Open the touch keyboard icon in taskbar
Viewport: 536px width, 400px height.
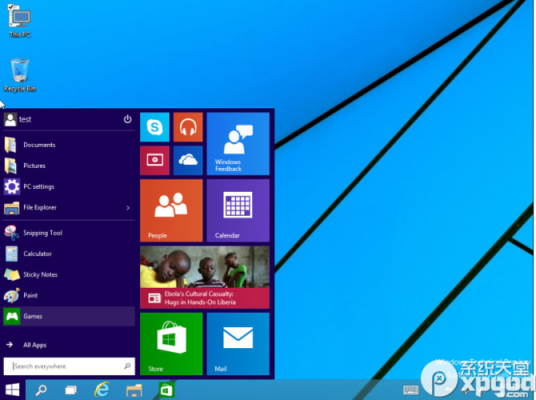pyautogui.click(x=411, y=390)
